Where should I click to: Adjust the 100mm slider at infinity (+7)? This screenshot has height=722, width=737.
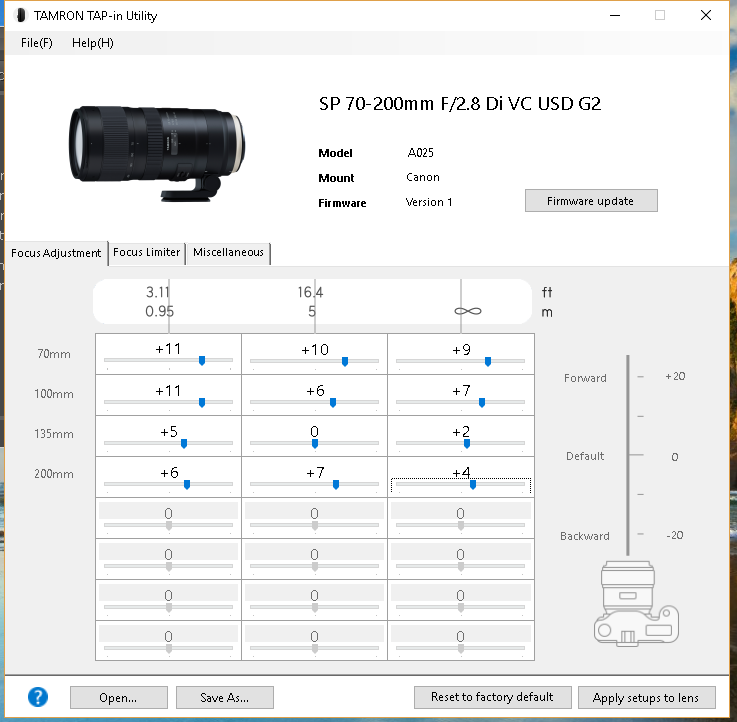481,402
